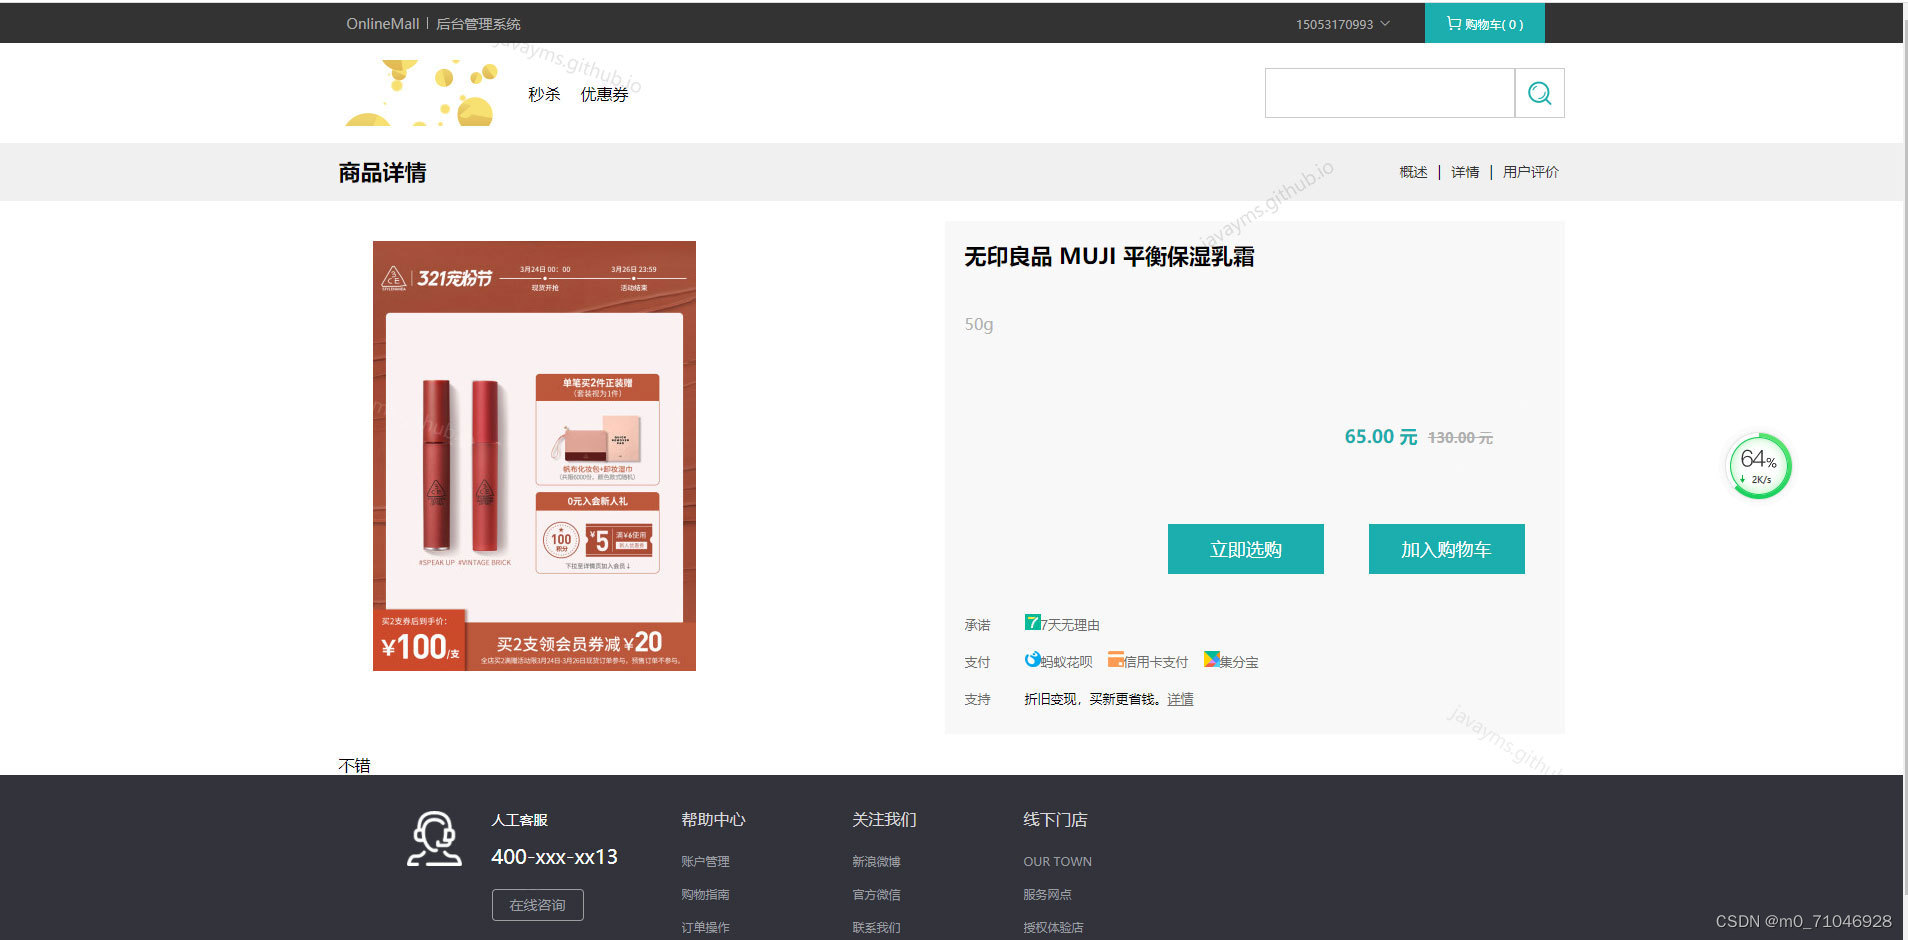Expand the 15053170993 account dropdown

coord(1342,24)
